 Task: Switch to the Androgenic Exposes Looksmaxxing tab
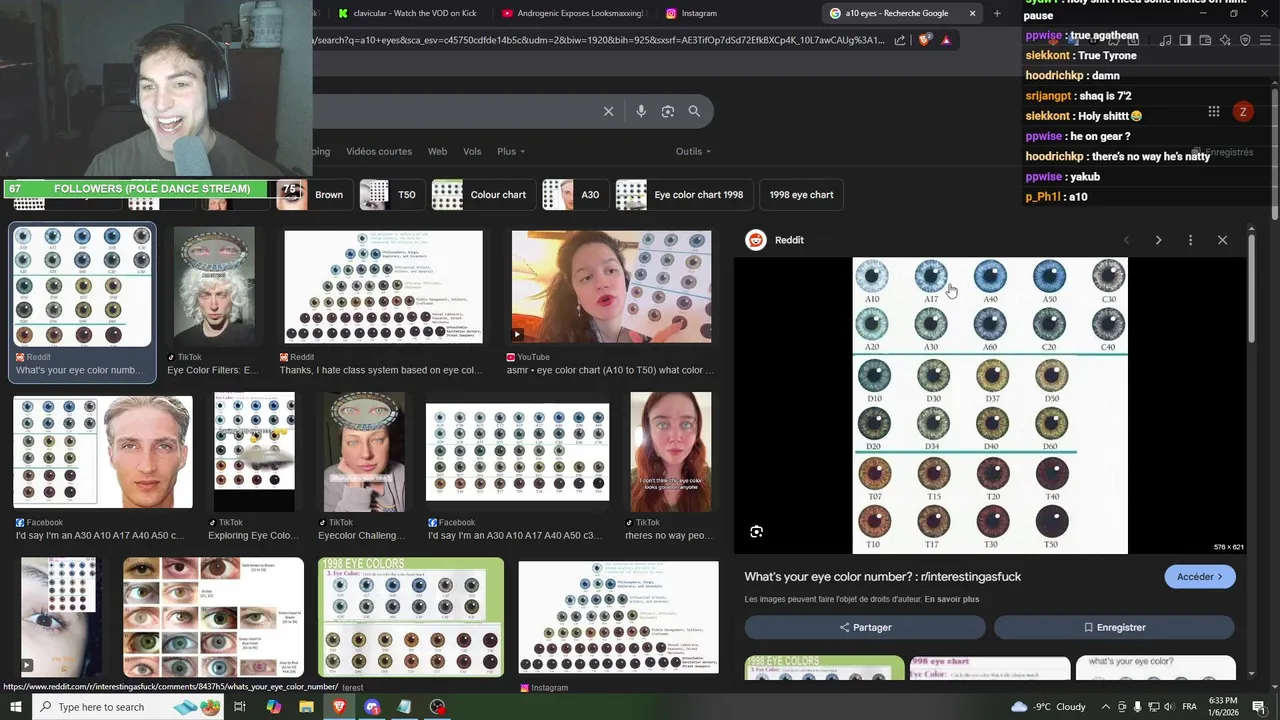click(x=574, y=13)
